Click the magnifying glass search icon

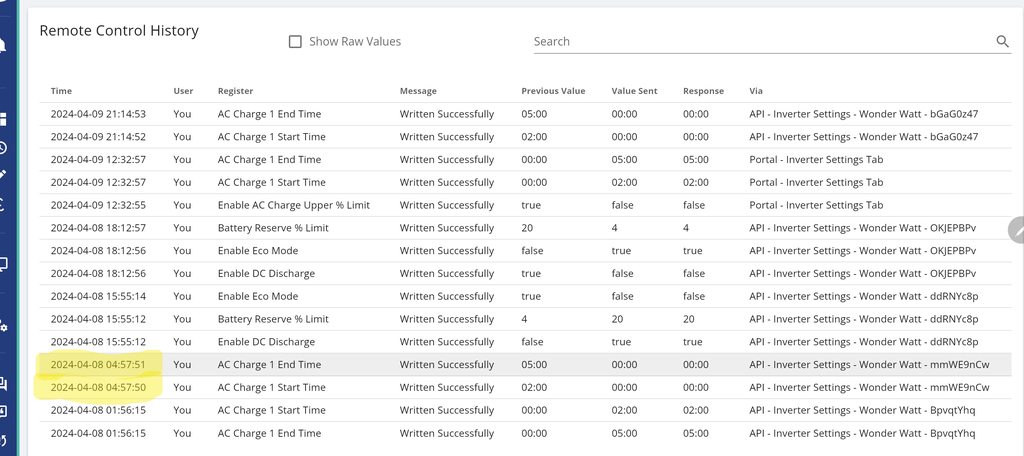click(1002, 41)
